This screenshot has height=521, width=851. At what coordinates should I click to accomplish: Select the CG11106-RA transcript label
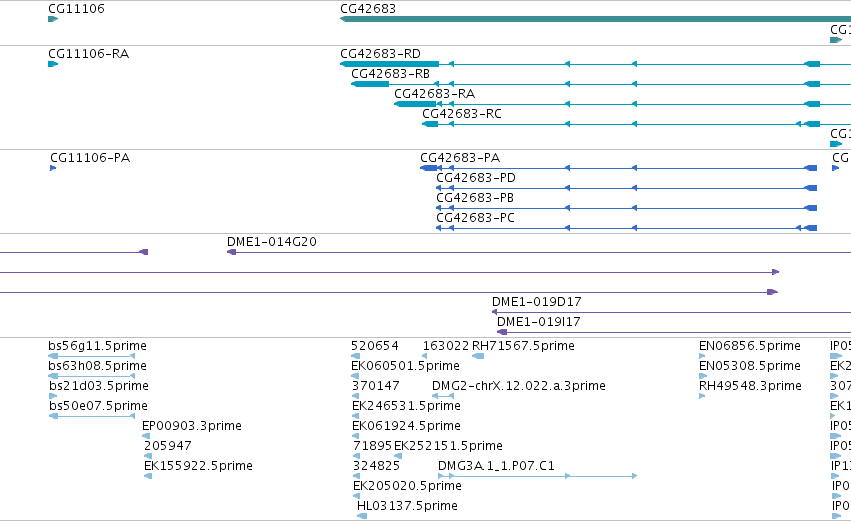pyautogui.click(x=88, y=54)
